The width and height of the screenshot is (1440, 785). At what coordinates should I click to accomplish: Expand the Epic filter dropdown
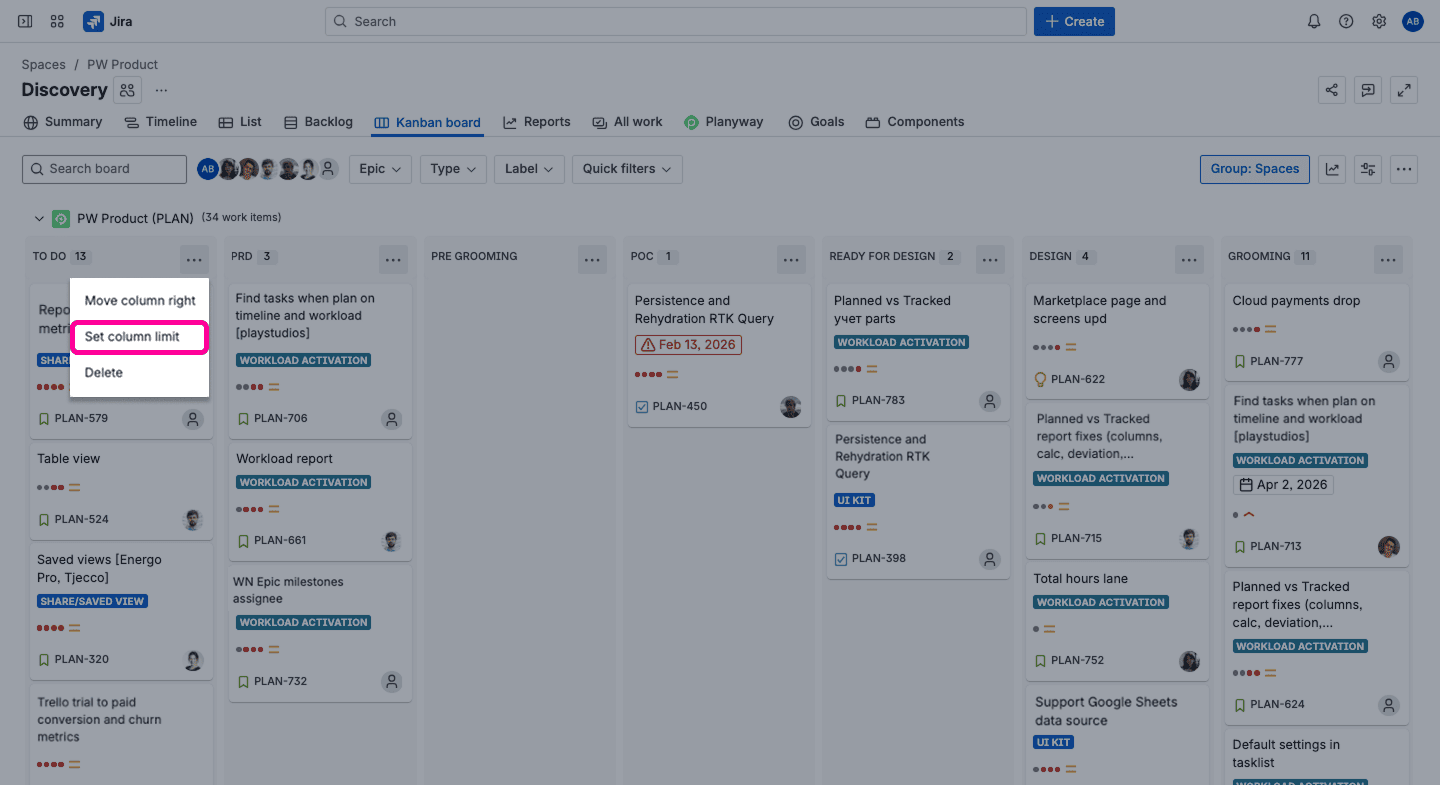(x=380, y=169)
